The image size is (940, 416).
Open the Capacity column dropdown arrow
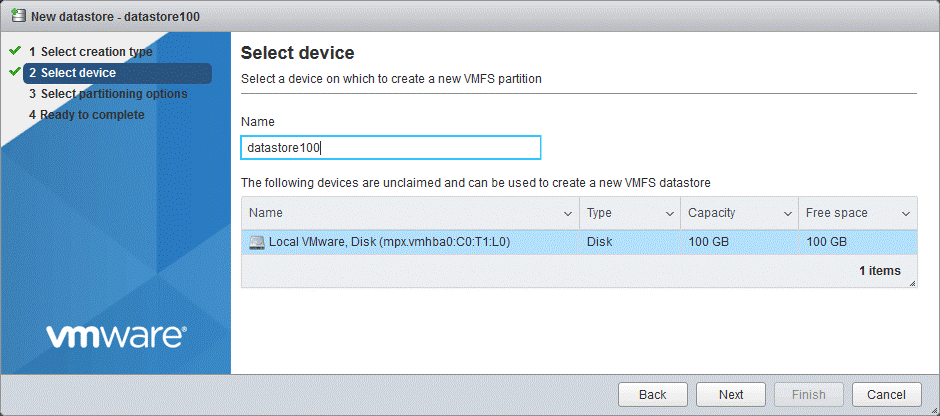click(x=787, y=214)
